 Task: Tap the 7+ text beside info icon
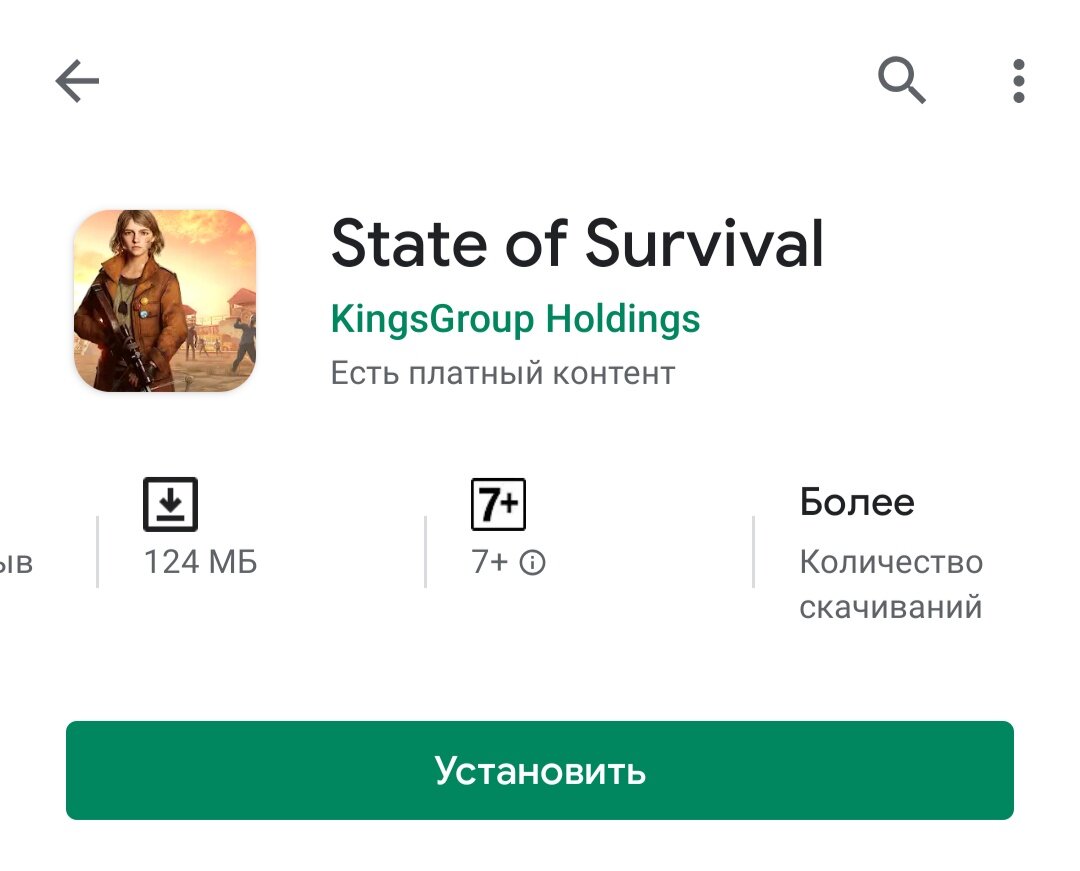(490, 562)
